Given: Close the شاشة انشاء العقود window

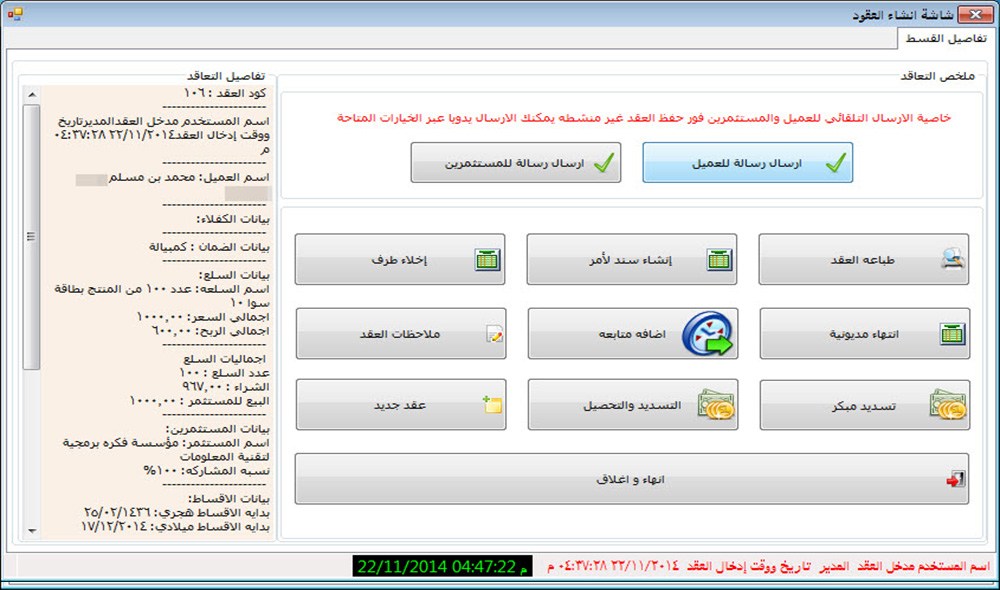Looking at the screenshot, I should 968,13.
